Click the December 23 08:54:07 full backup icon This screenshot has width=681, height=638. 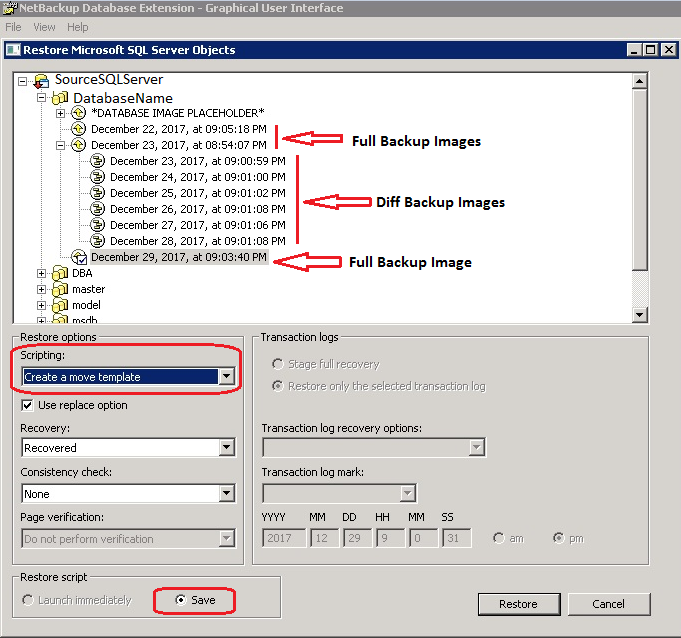(x=79, y=145)
